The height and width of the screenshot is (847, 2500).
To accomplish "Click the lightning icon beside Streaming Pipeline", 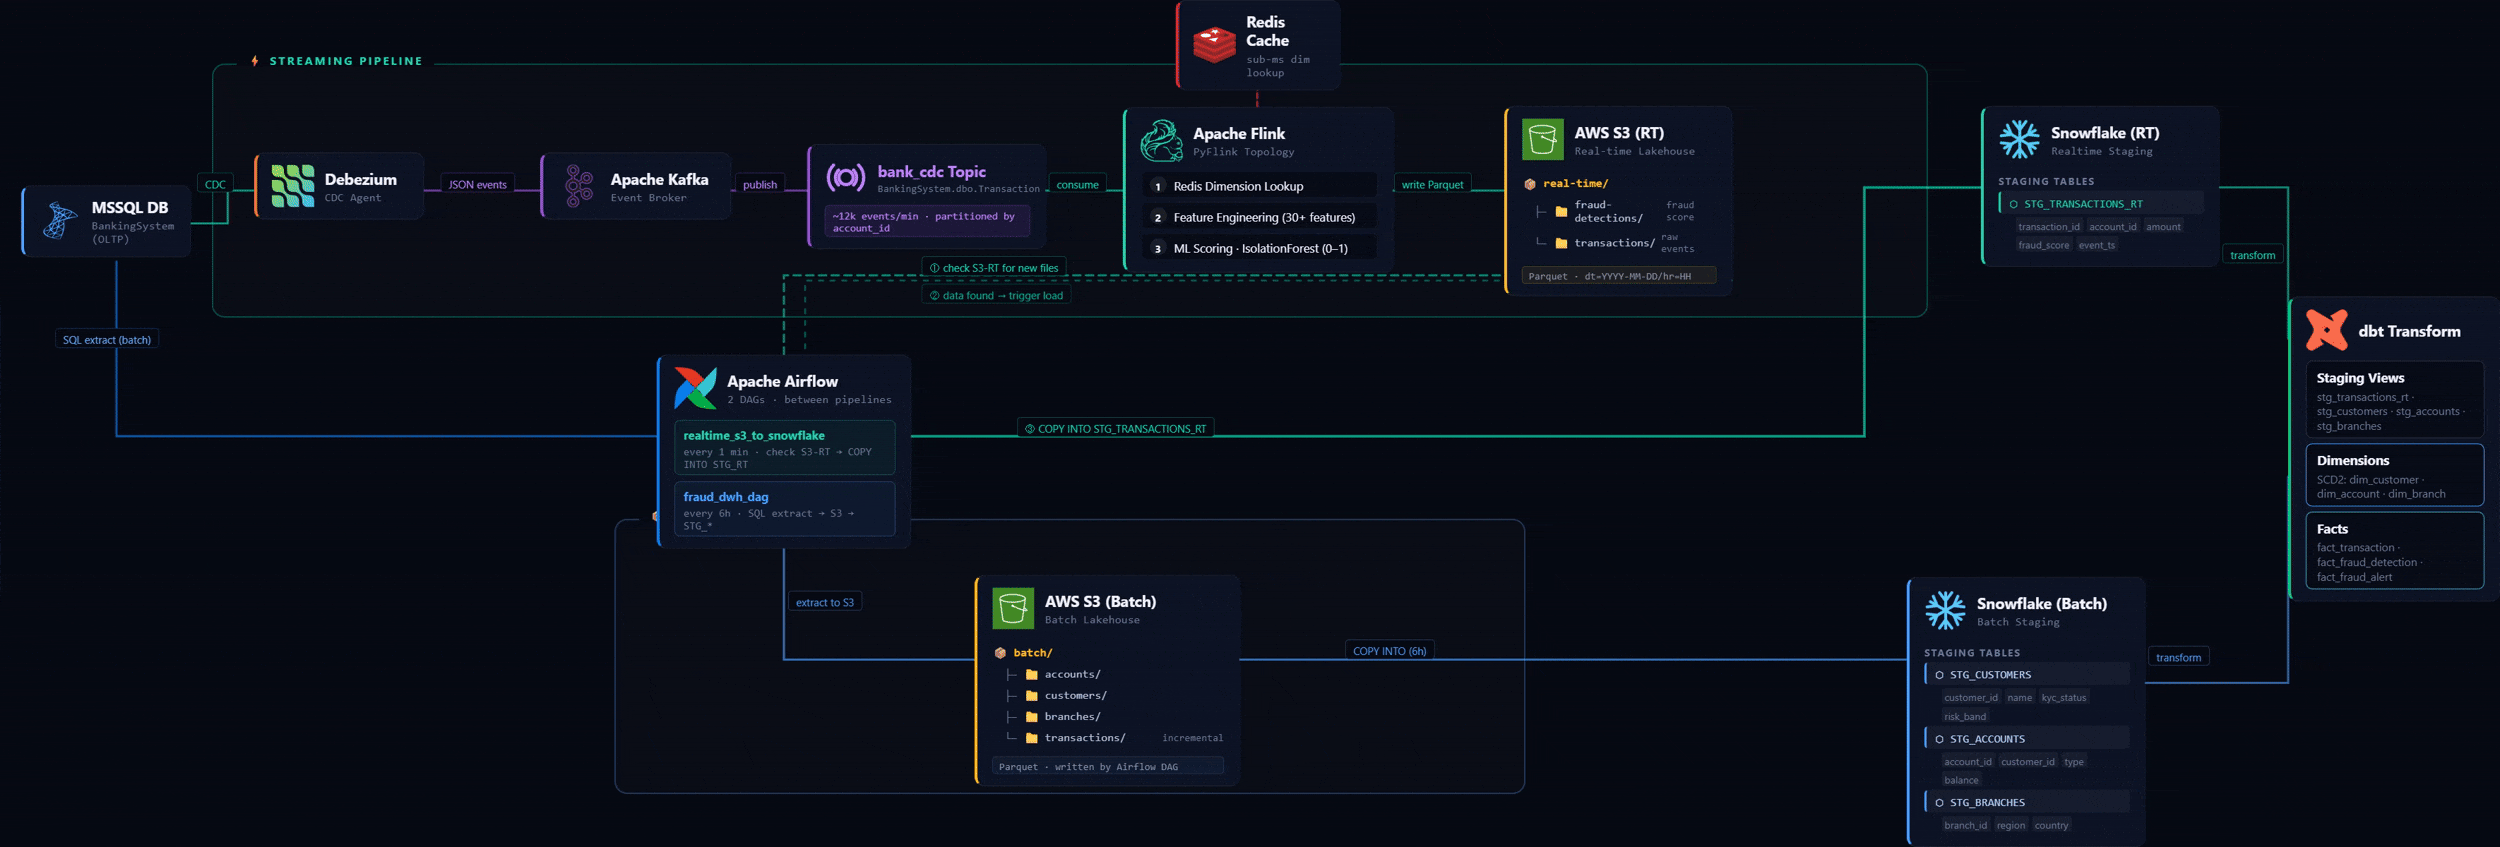I will [255, 61].
